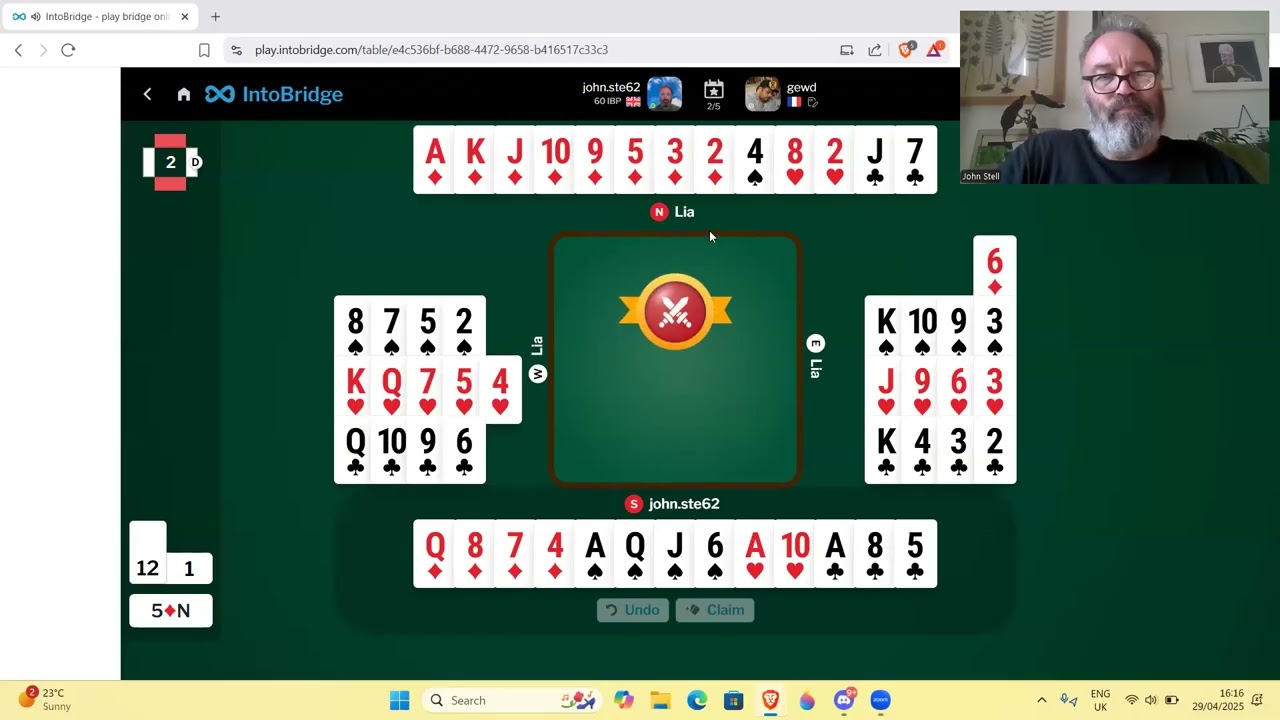This screenshot has height=720, width=1280.
Task: Open Copilot from the taskbar
Action: (624, 700)
